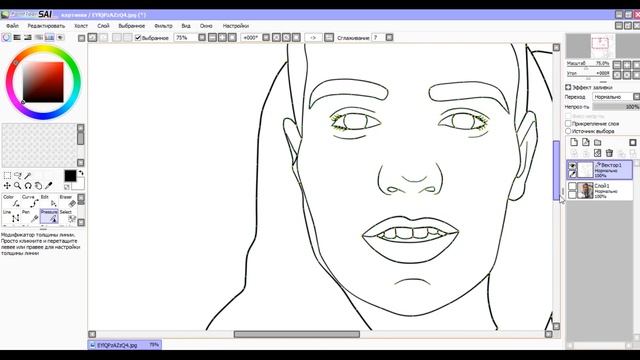
Task: Select the Rotate view tool
Action: pyautogui.click(x=28, y=186)
